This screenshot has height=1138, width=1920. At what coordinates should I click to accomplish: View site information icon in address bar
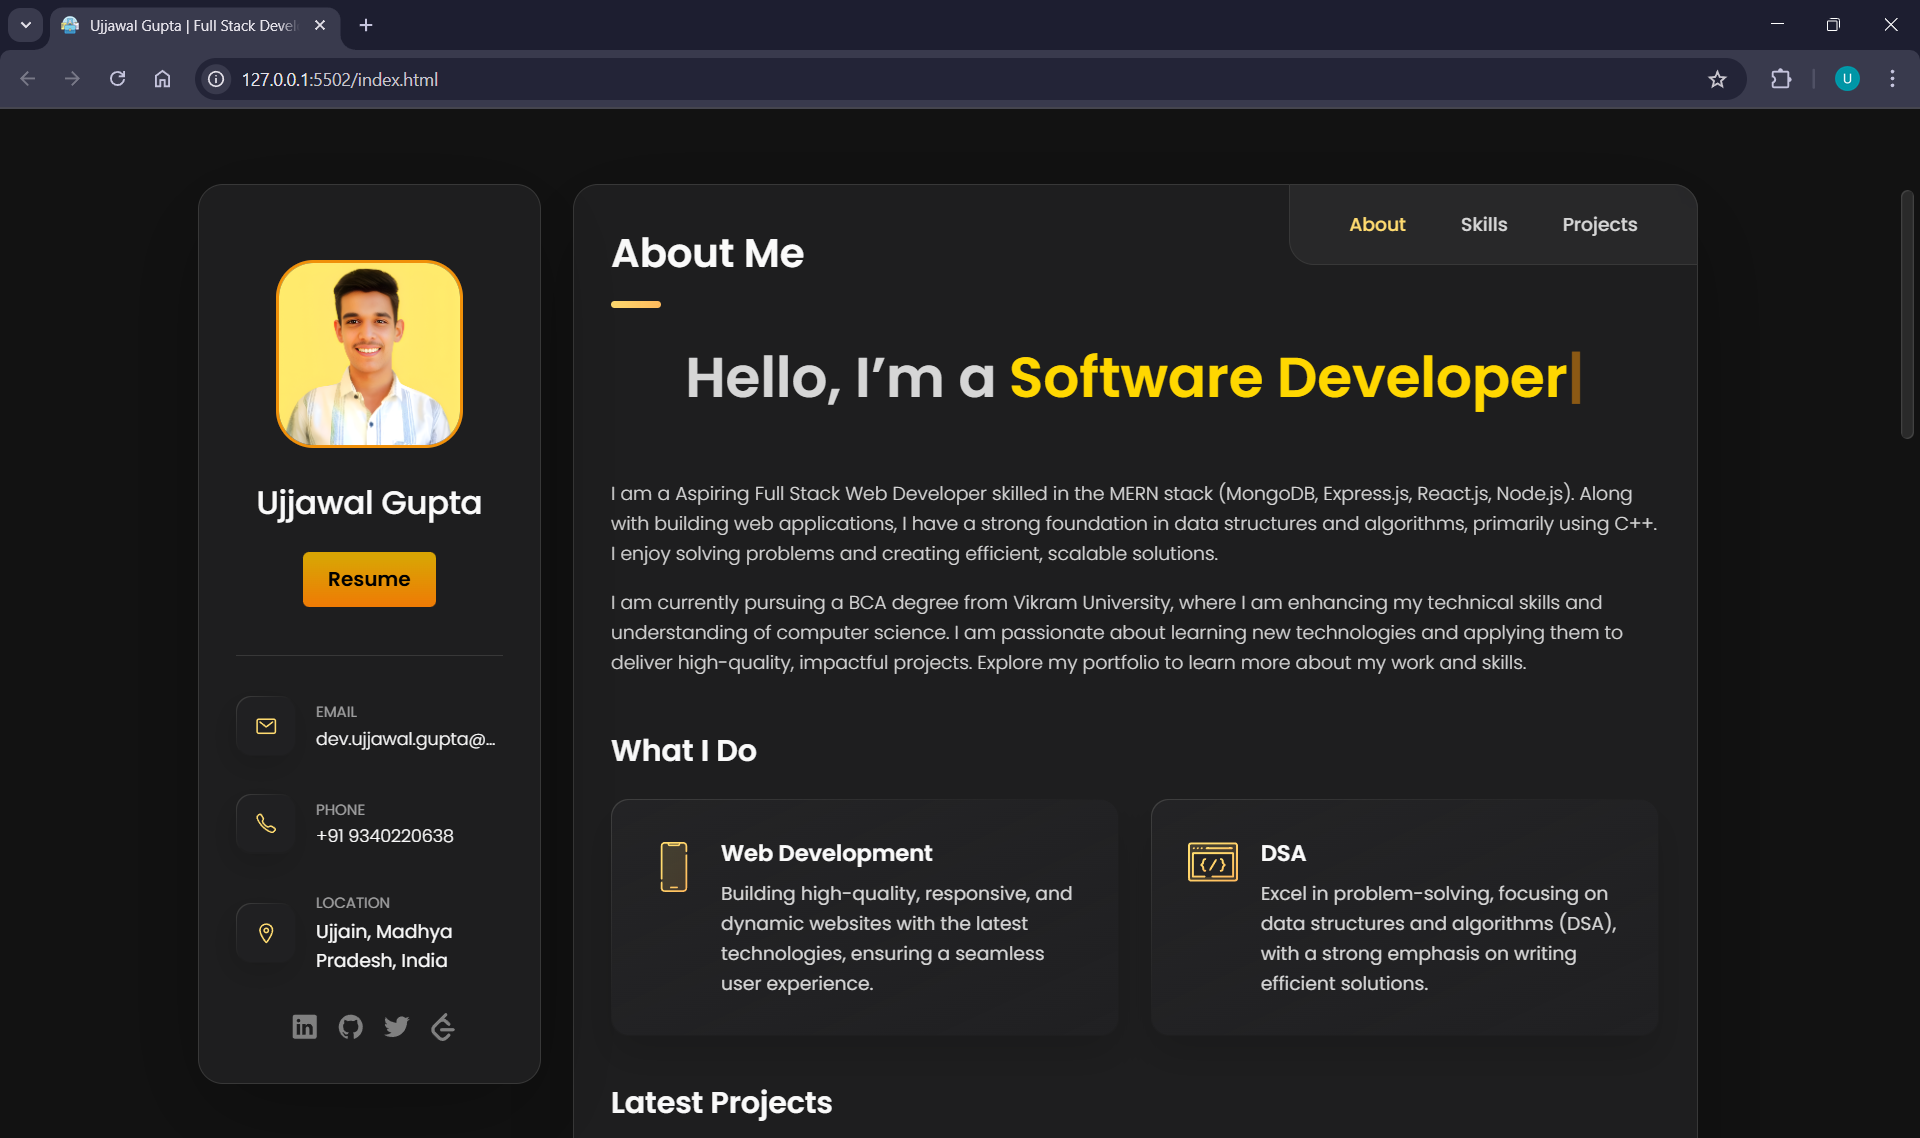tap(216, 79)
